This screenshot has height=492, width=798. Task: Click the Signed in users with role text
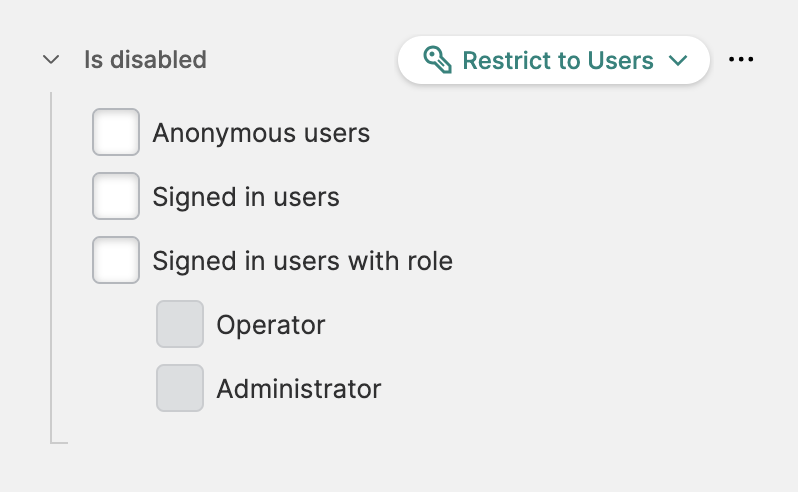(302, 261)
